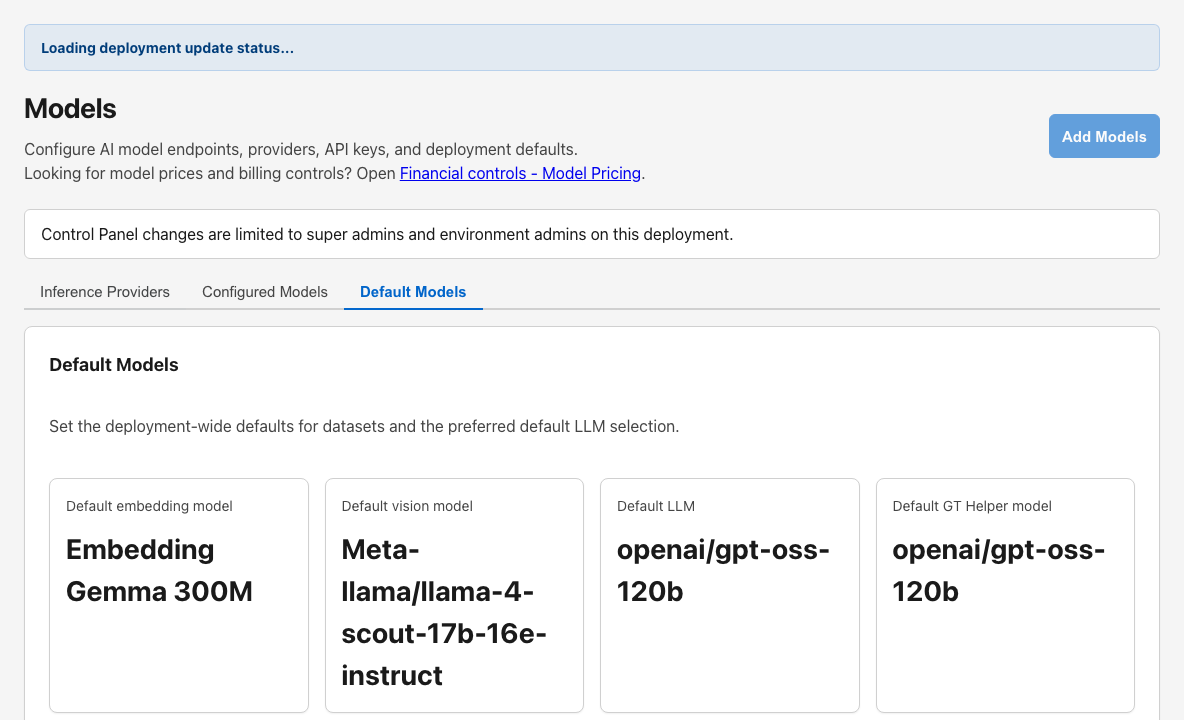Viewport: 1184px width, 720px height.
Task: Click 'Configure AI model endpoints' description line
Action: click(301, 149)
